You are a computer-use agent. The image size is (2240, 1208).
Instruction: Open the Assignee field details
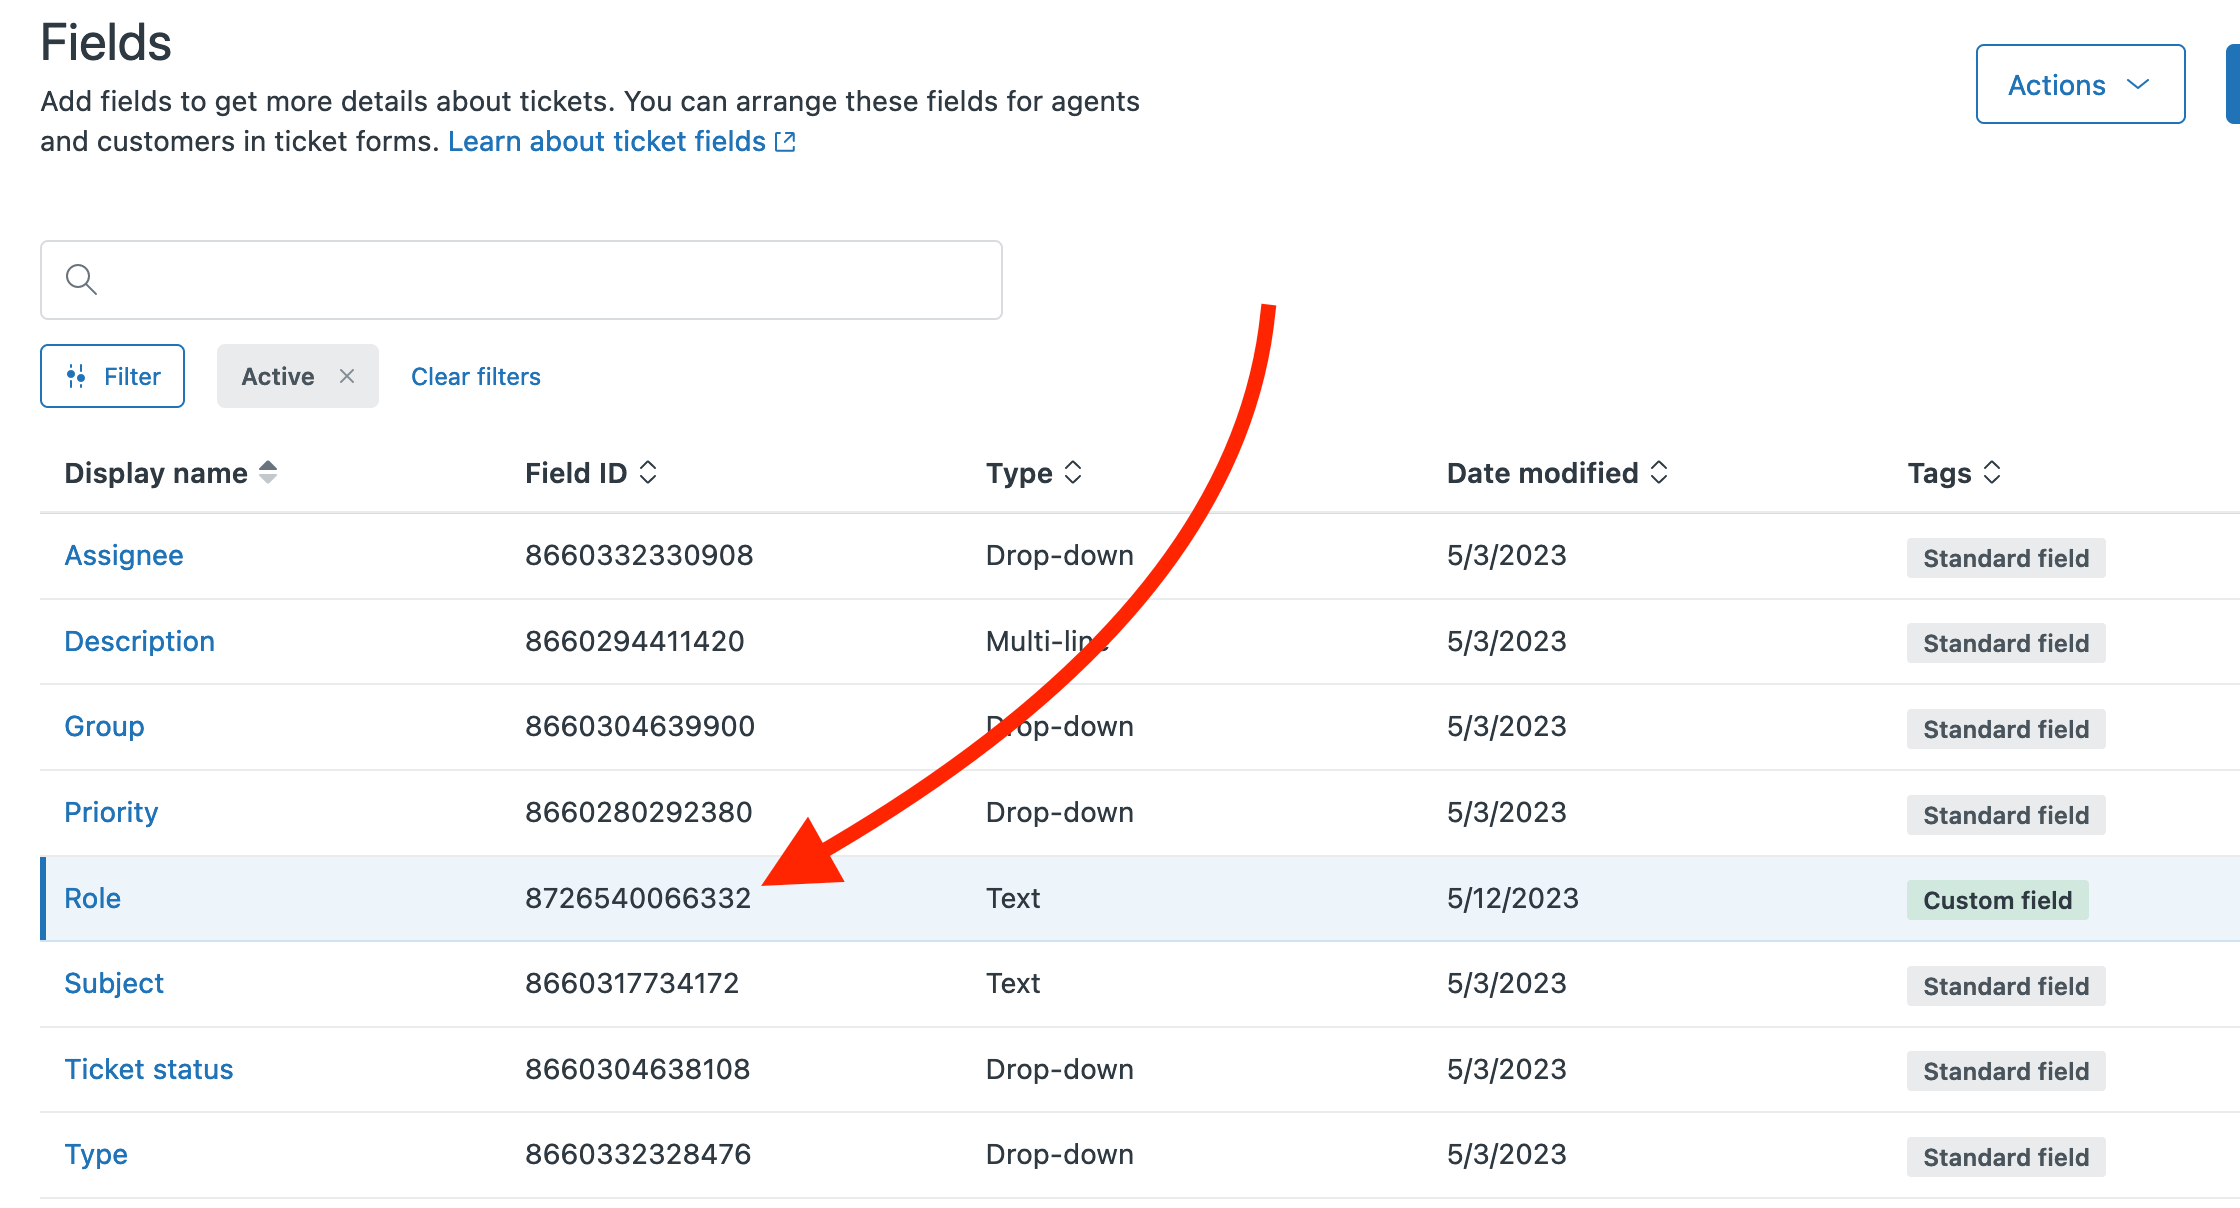(x=124, y=555)
